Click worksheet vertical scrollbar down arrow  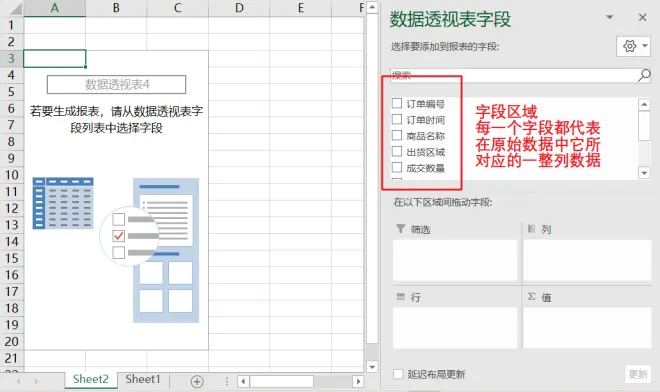click(x=372, y=367)
